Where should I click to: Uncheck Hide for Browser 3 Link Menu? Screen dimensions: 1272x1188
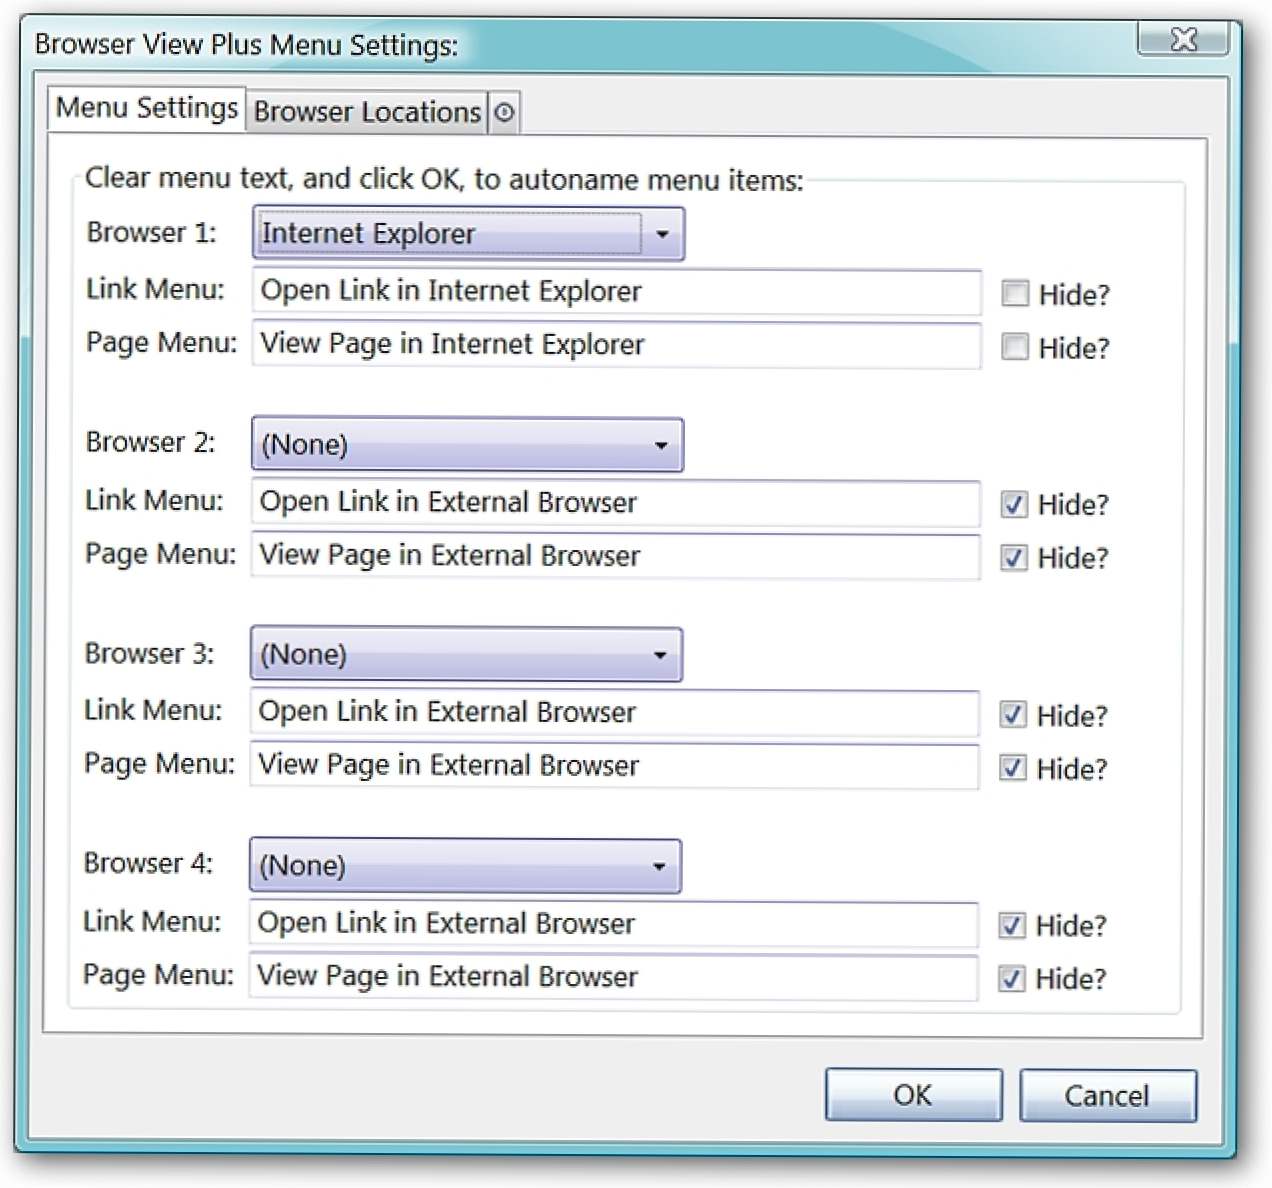coord(1013,714)
